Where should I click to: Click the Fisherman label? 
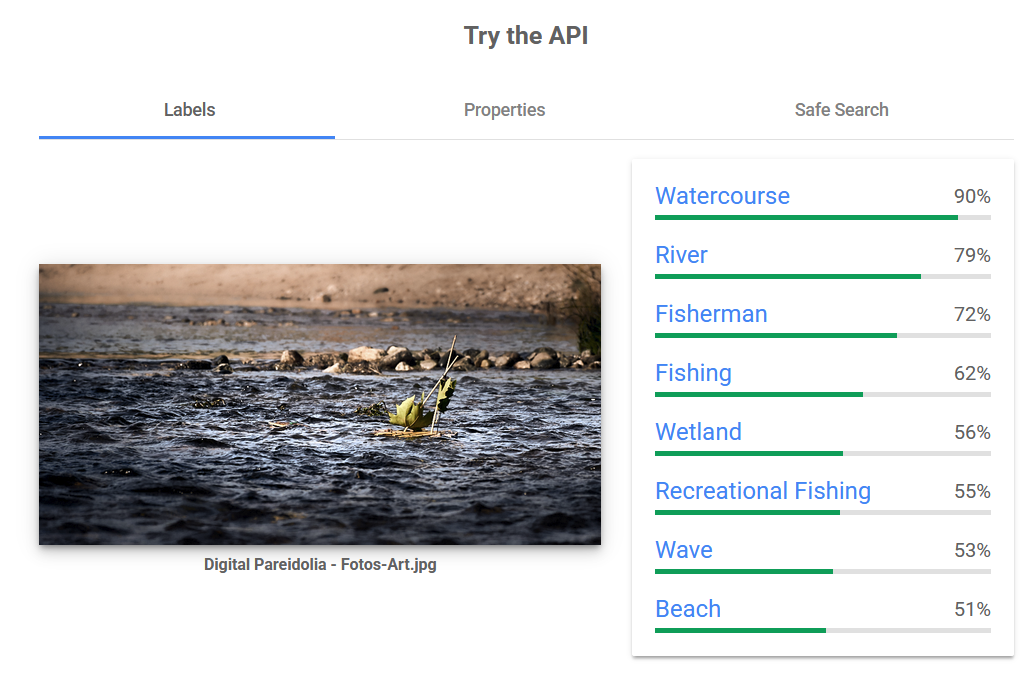click(711, 314)
